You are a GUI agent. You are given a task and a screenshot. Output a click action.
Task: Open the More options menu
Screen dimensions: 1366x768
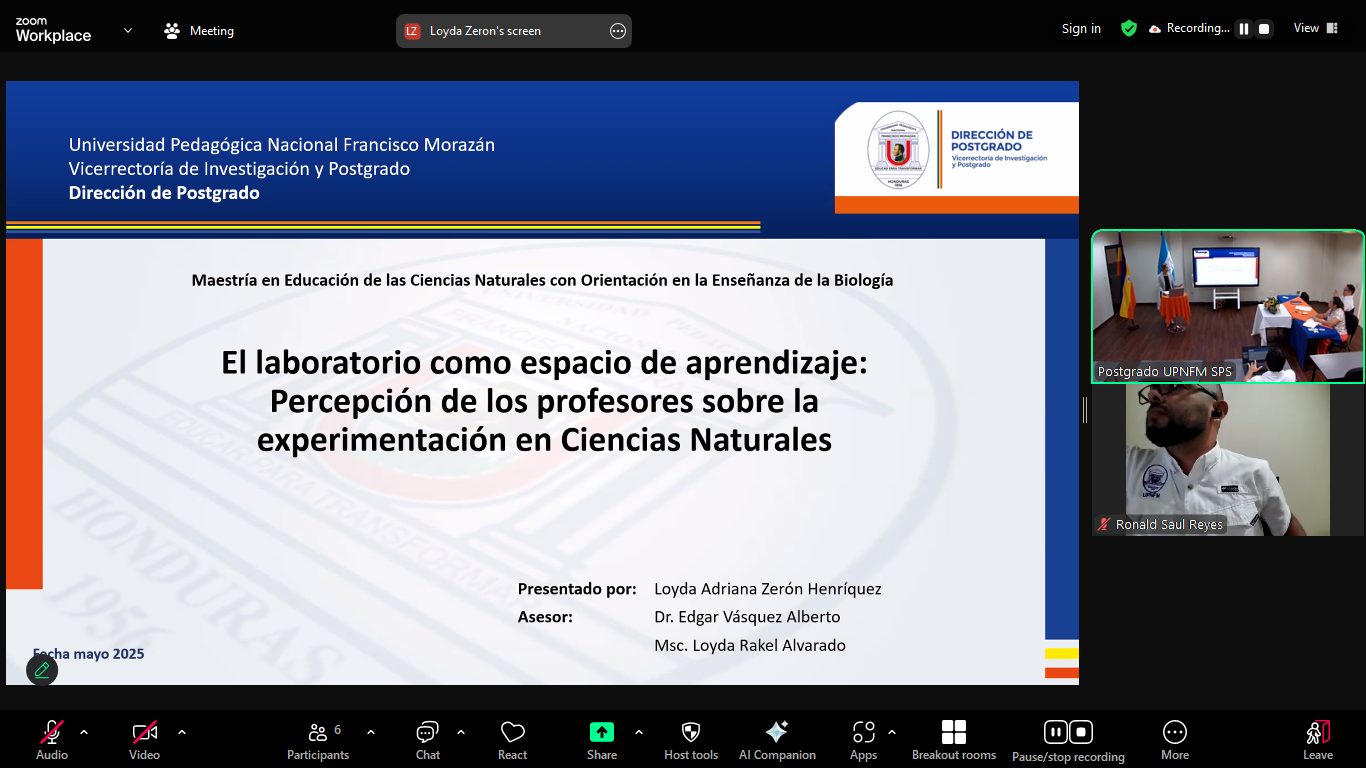[1175, 740]
